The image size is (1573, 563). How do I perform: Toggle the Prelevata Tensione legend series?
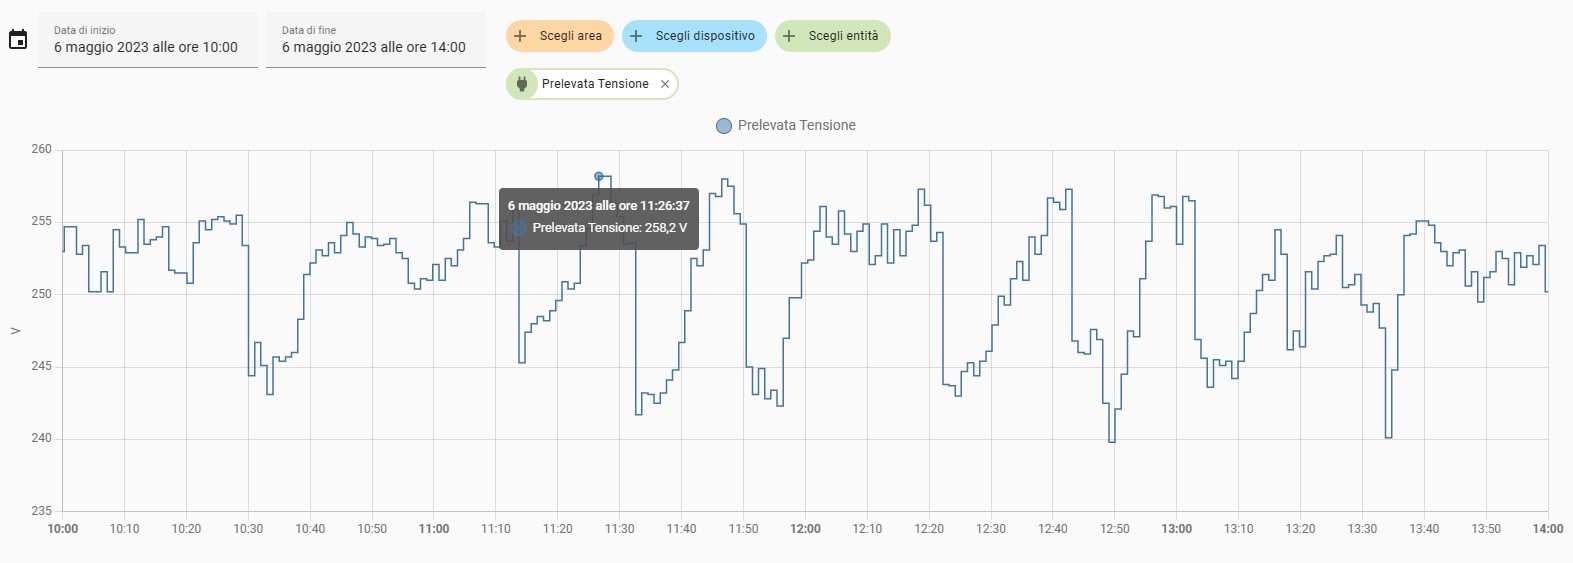coord(724,126)
